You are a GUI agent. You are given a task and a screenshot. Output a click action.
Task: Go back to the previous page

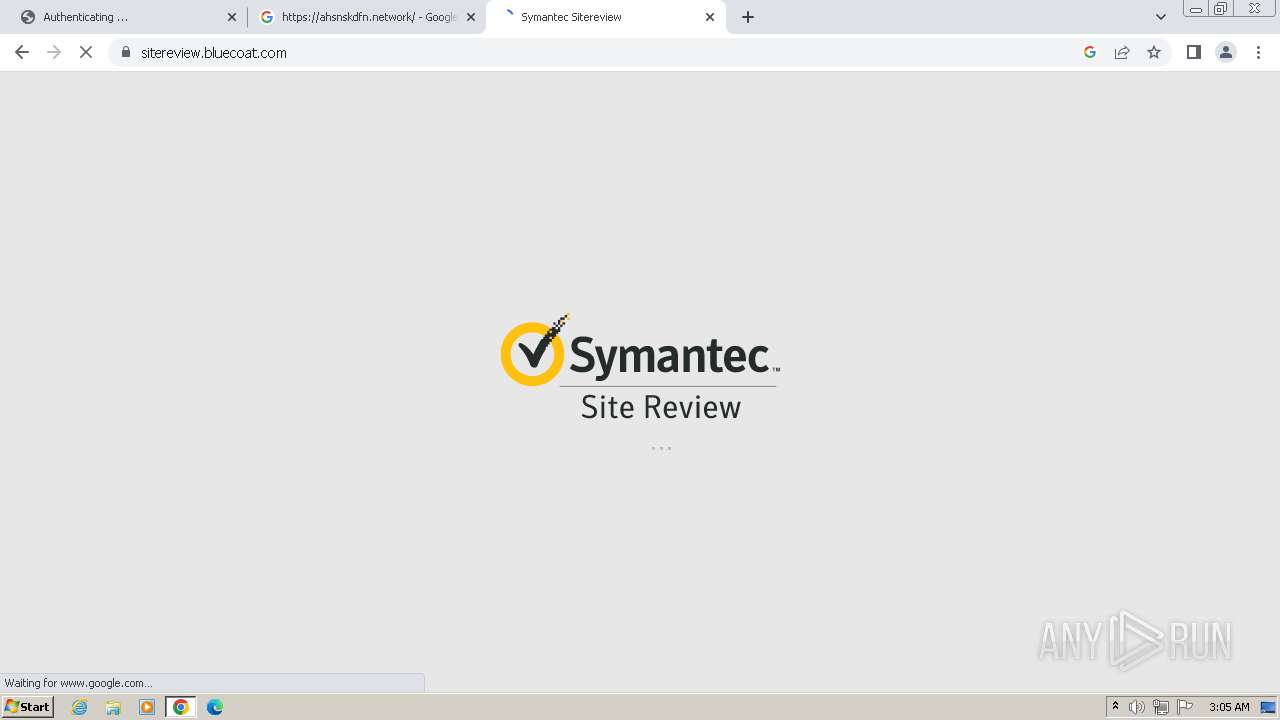pyautogui.click(x=22, y=52)
